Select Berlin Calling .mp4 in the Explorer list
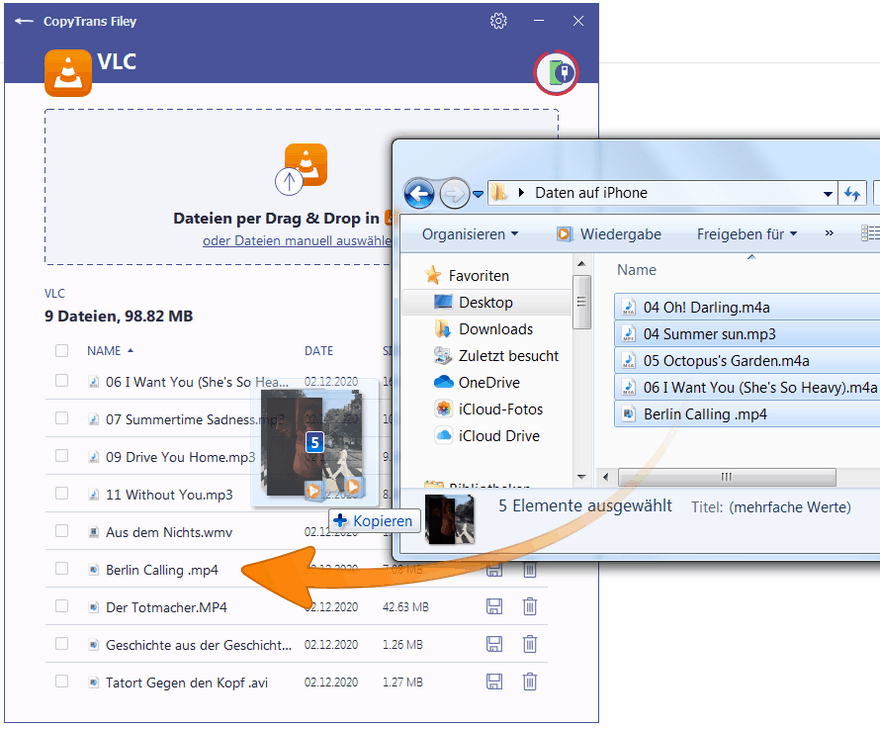This screenshot has width=880, height=729. point(748,414)
